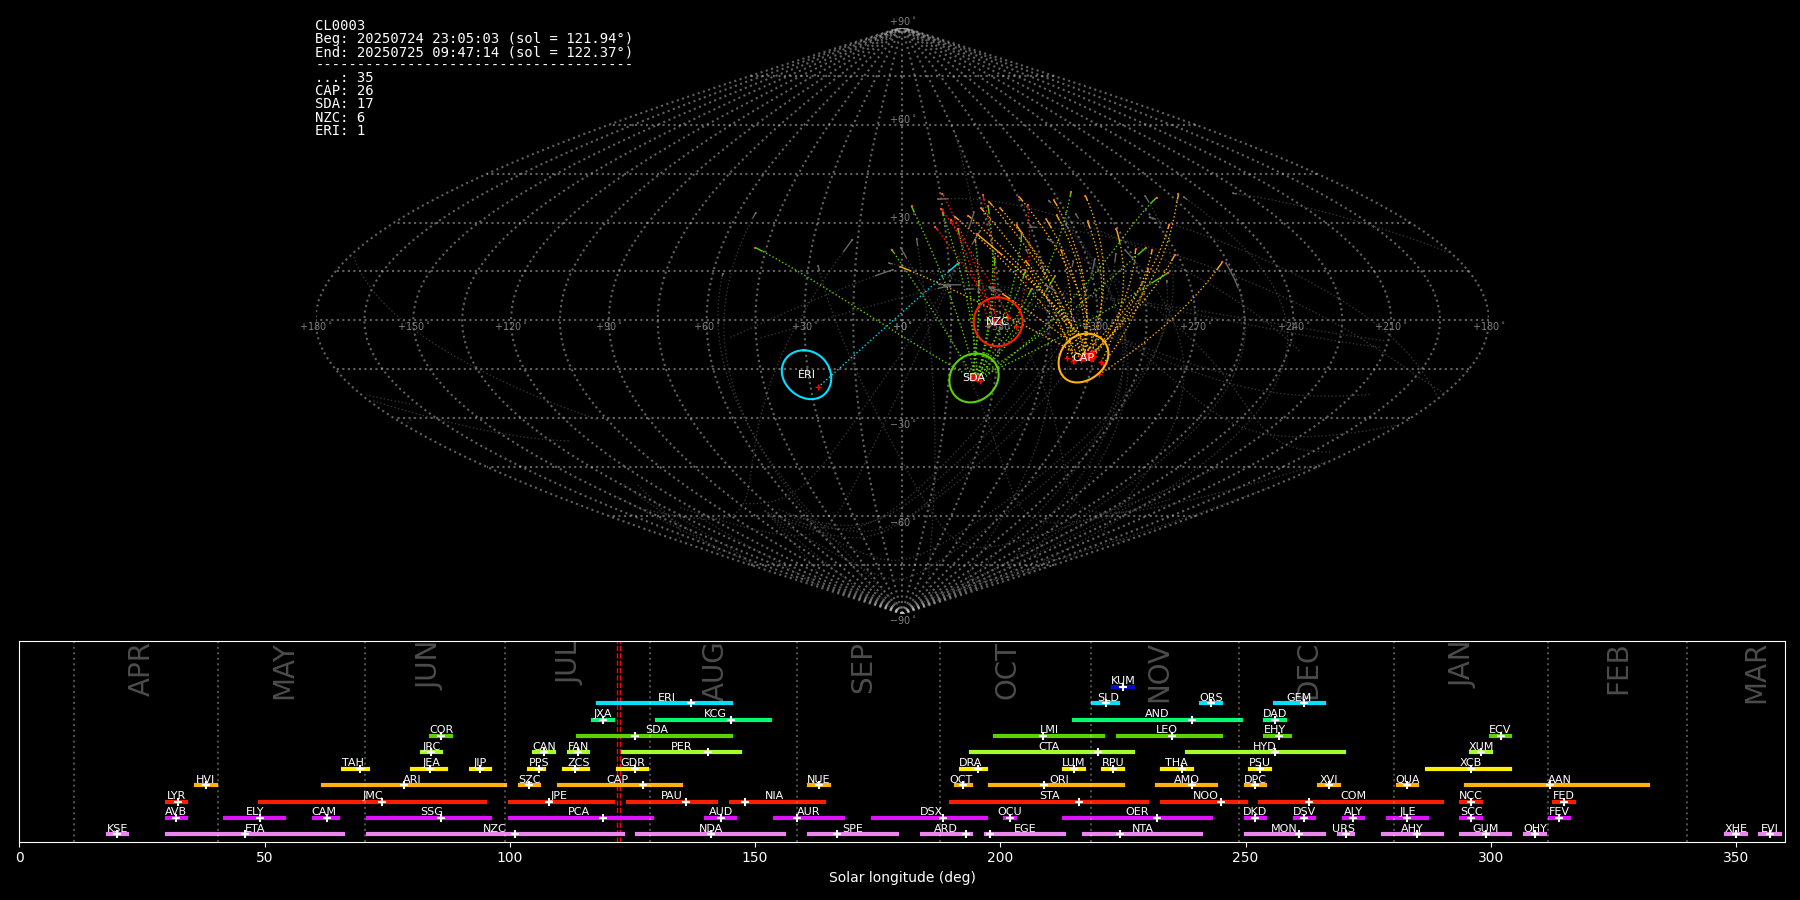Click the 'APR' month label
1800x900 pixels.
pyautogui.click(x=139, y=670)
